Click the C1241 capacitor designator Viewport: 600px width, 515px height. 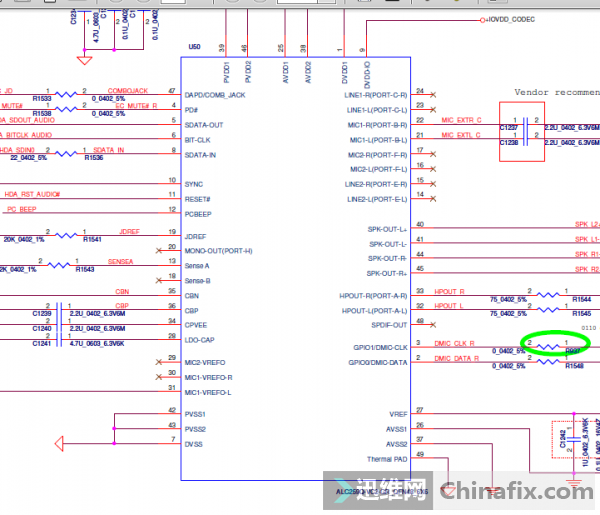click(x=42, y=344)
